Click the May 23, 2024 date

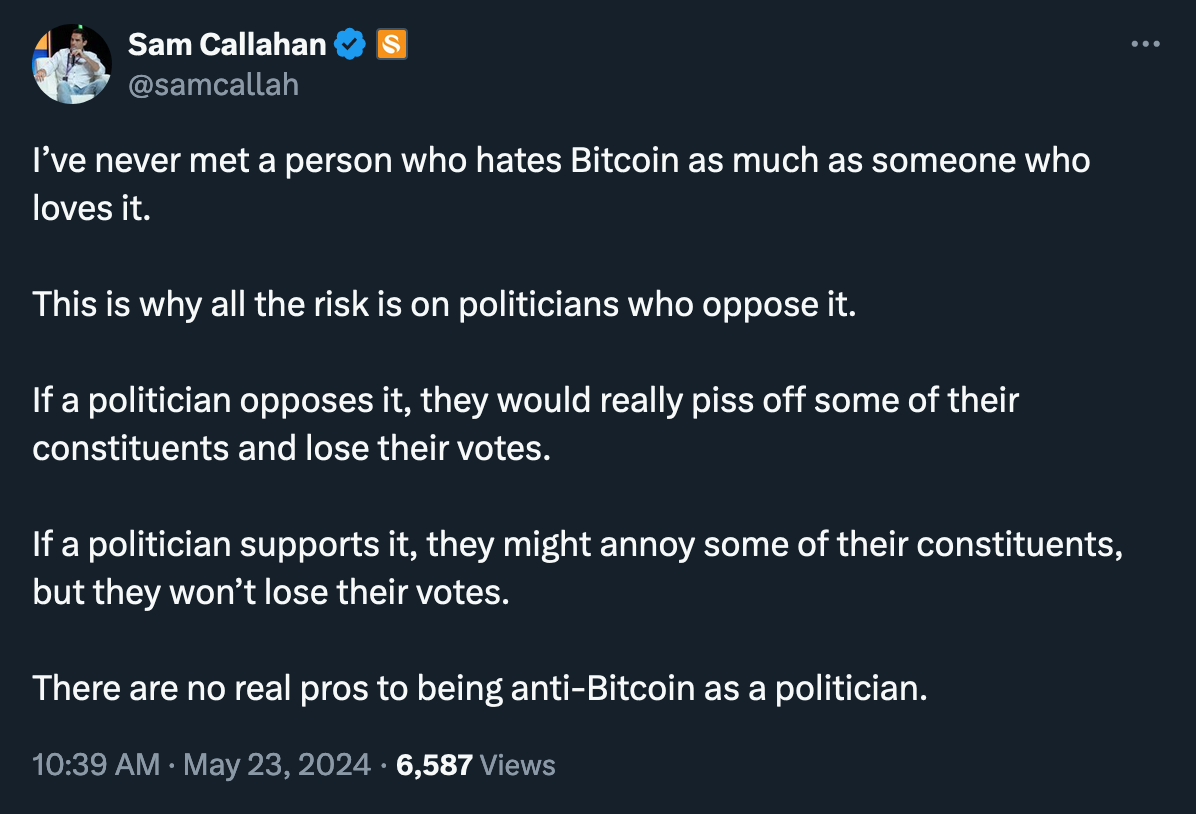click(x=277, y=764)
